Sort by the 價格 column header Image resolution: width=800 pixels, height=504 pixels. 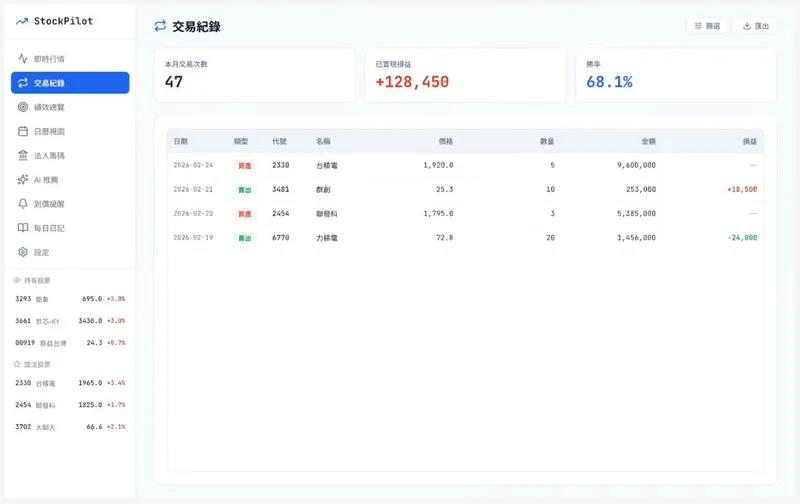tap(446, 141)
